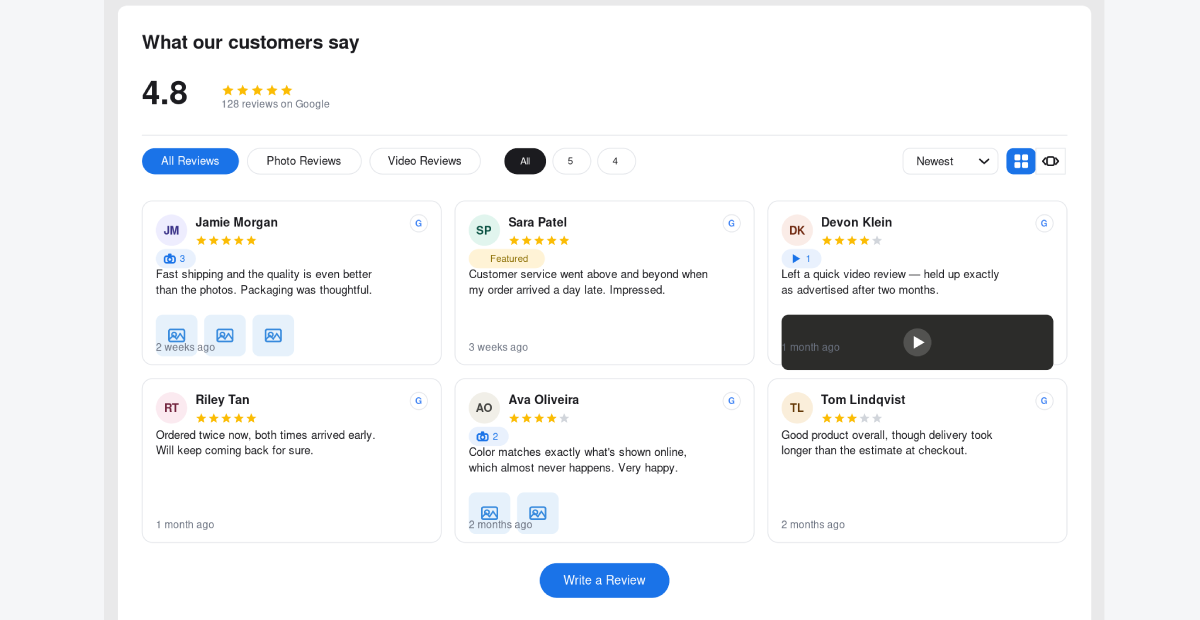Click the name Sara Patel
Image resolution: width=1200 pixels, height=620 pixels.
pos(538,222)
